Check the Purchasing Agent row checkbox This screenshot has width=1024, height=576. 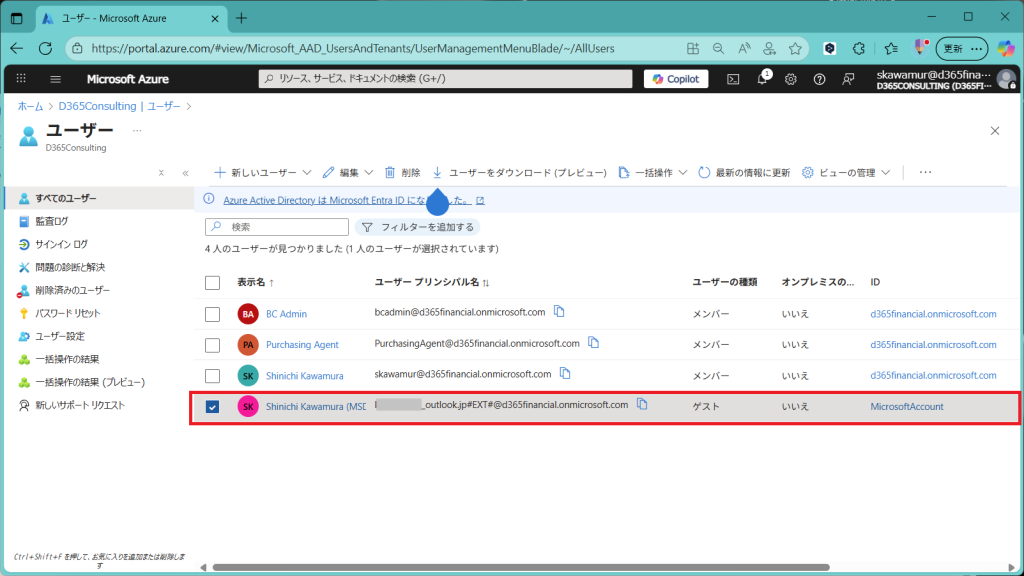(212, 345)
